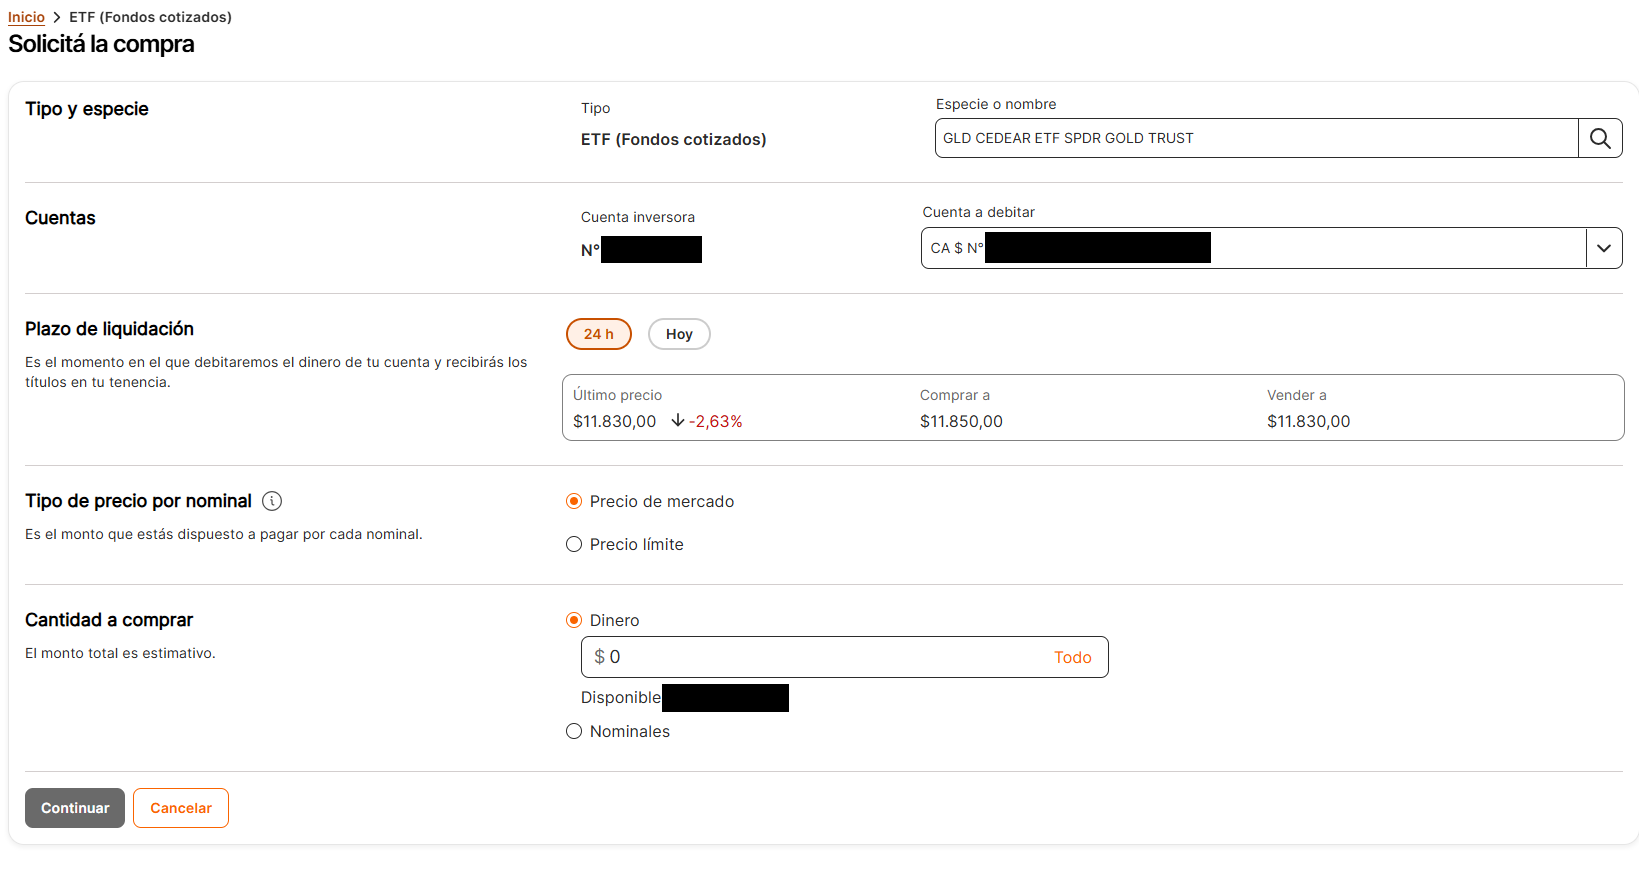Select the 24 h settlement option
This screenshot has height=890, width=1639.
598,334
